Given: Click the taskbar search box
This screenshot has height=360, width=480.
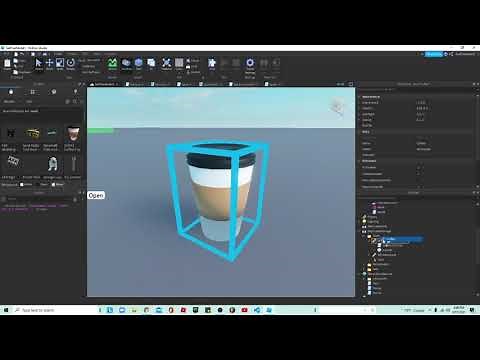Looking at the screenshot, I should (55, 310).
